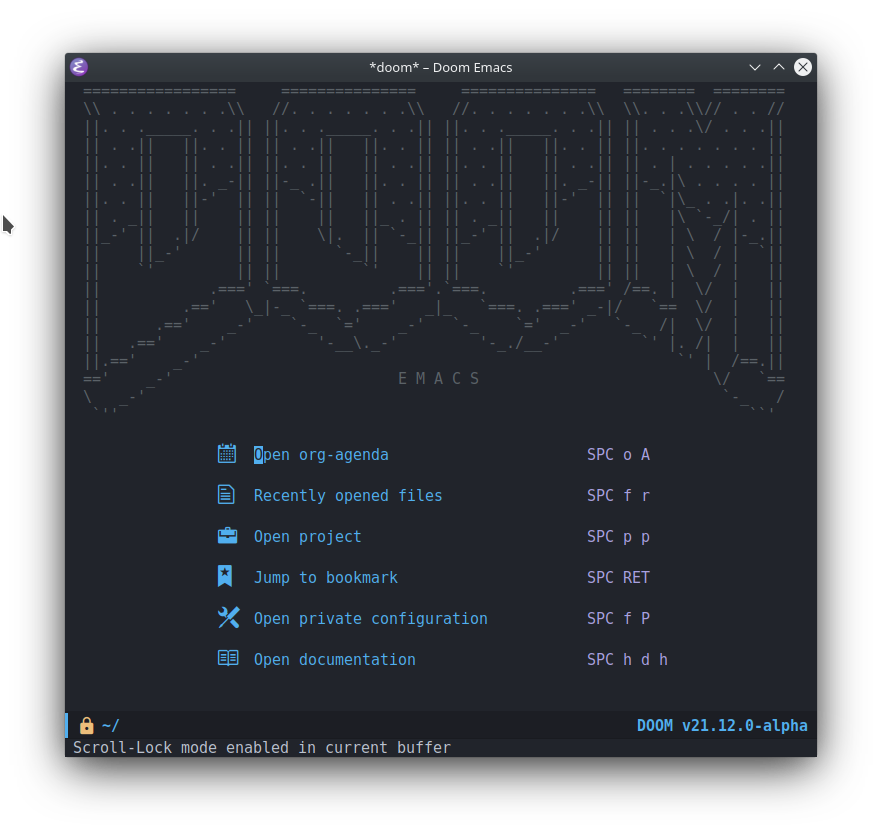Image resolution: width=882 pixels, height=834 pixels.
Task: Open the org-agenda dashboard entry
Action: pos(321,454)
